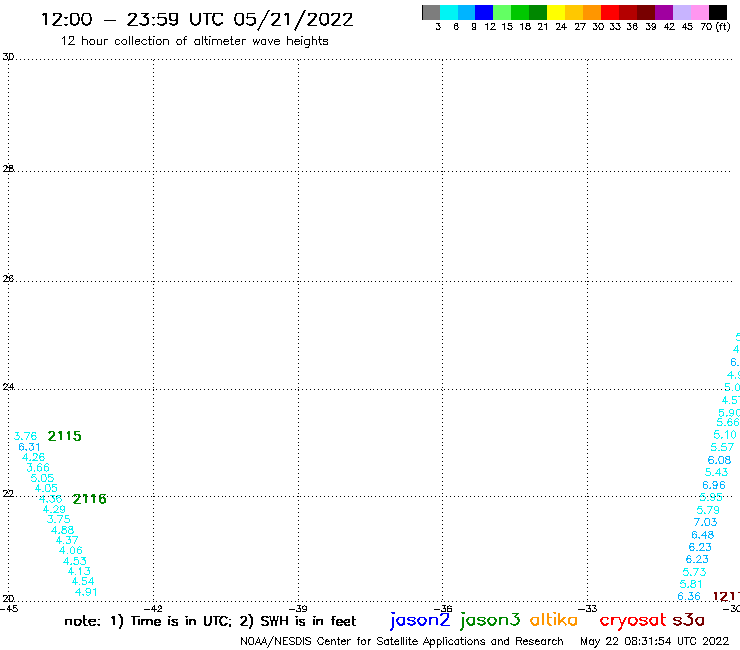Click wave height value 4.53
This screenshot has height=650, width=740.
point(75,561)
